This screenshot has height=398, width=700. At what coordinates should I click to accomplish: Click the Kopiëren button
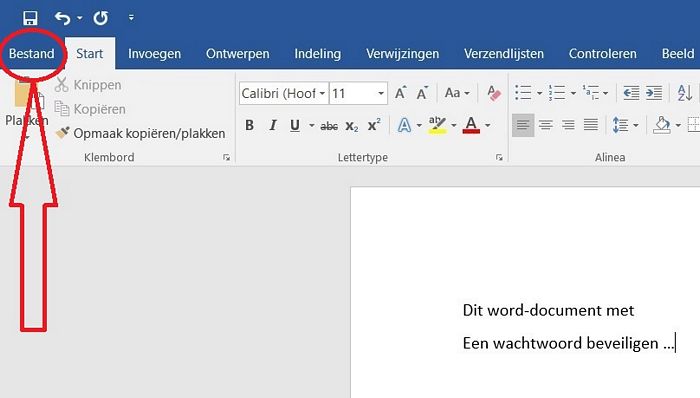point(90,109)
